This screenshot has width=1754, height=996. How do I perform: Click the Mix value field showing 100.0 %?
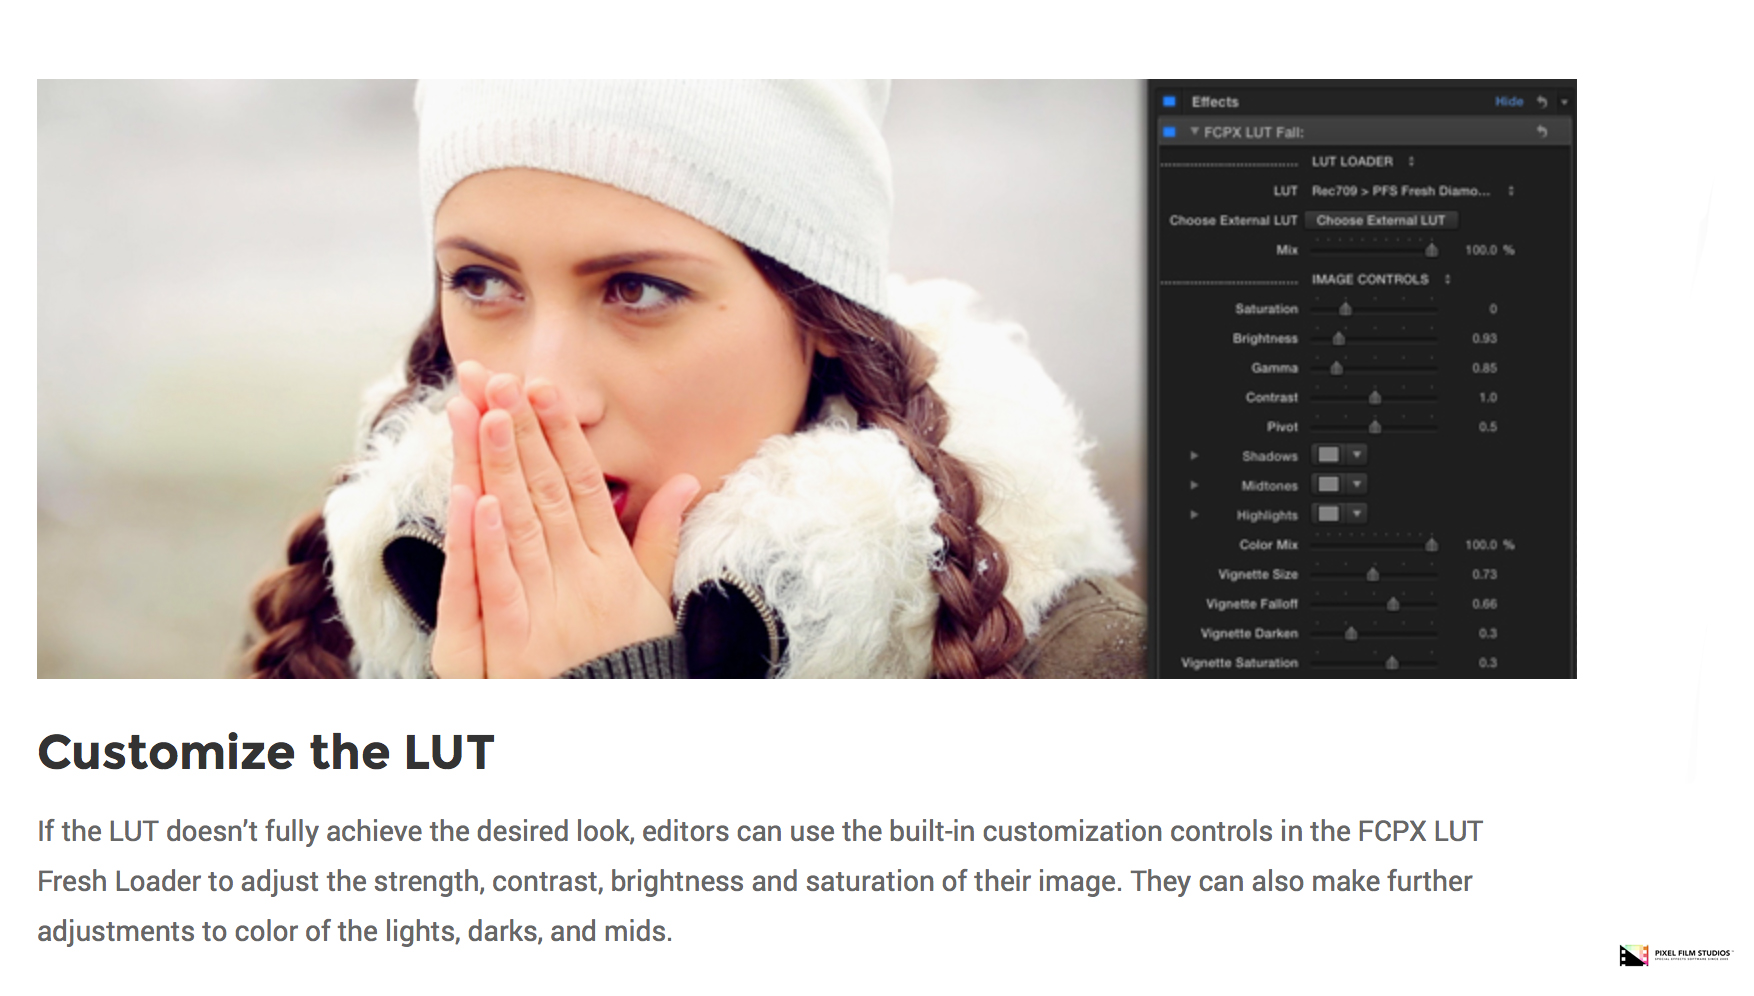click(1489, 250)
